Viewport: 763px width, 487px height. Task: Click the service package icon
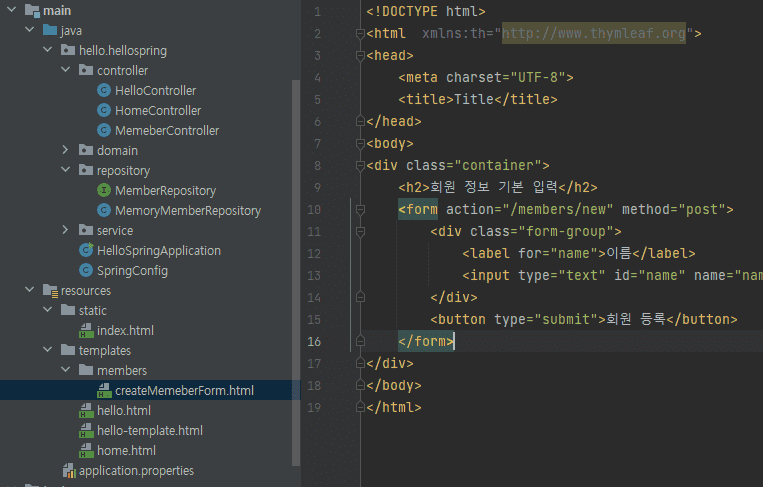(86, 230)
